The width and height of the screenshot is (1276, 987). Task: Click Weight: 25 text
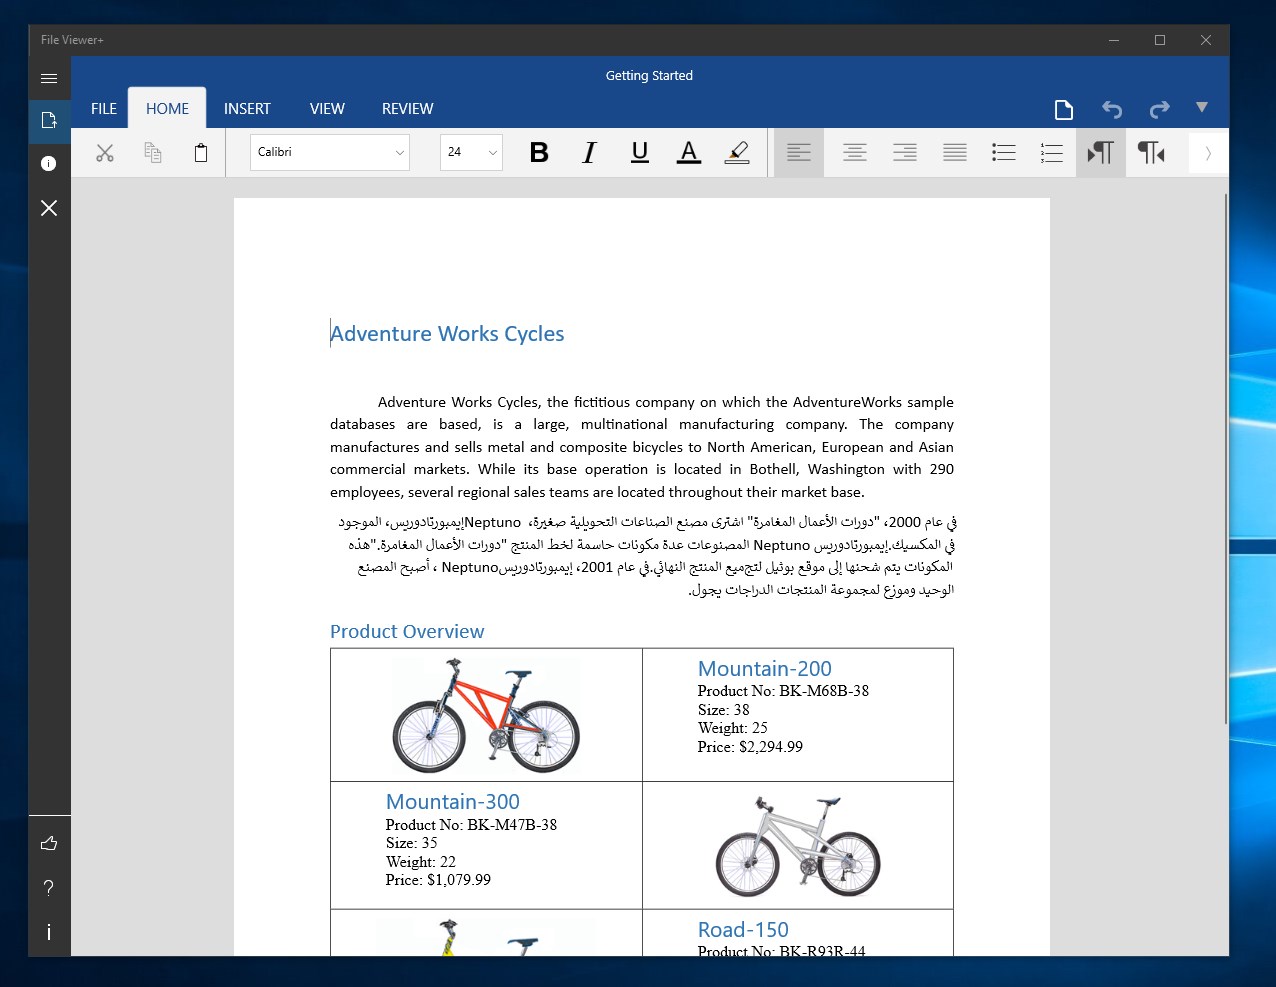tap(733, 728)
